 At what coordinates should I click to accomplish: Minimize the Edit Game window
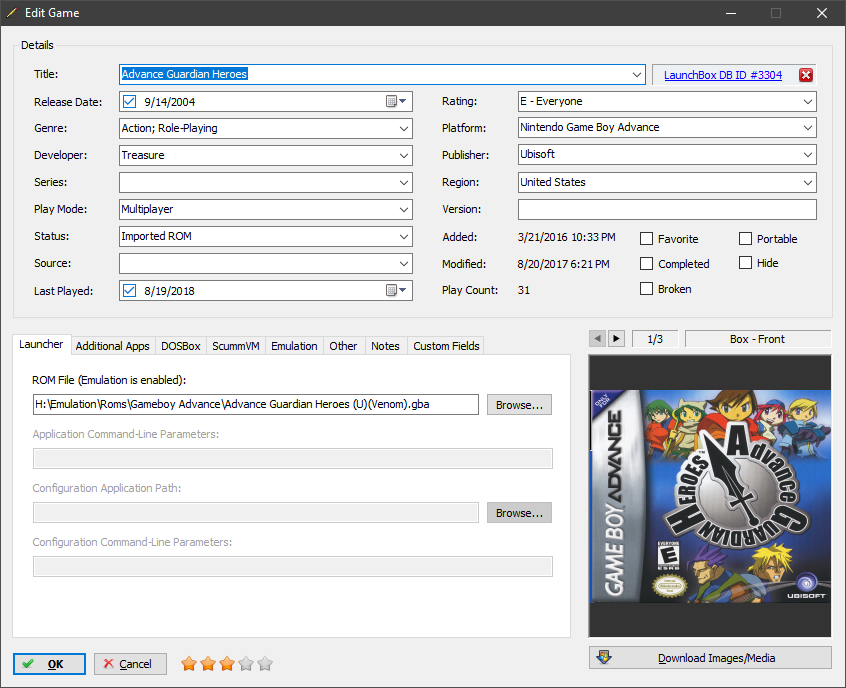(731, 13)
